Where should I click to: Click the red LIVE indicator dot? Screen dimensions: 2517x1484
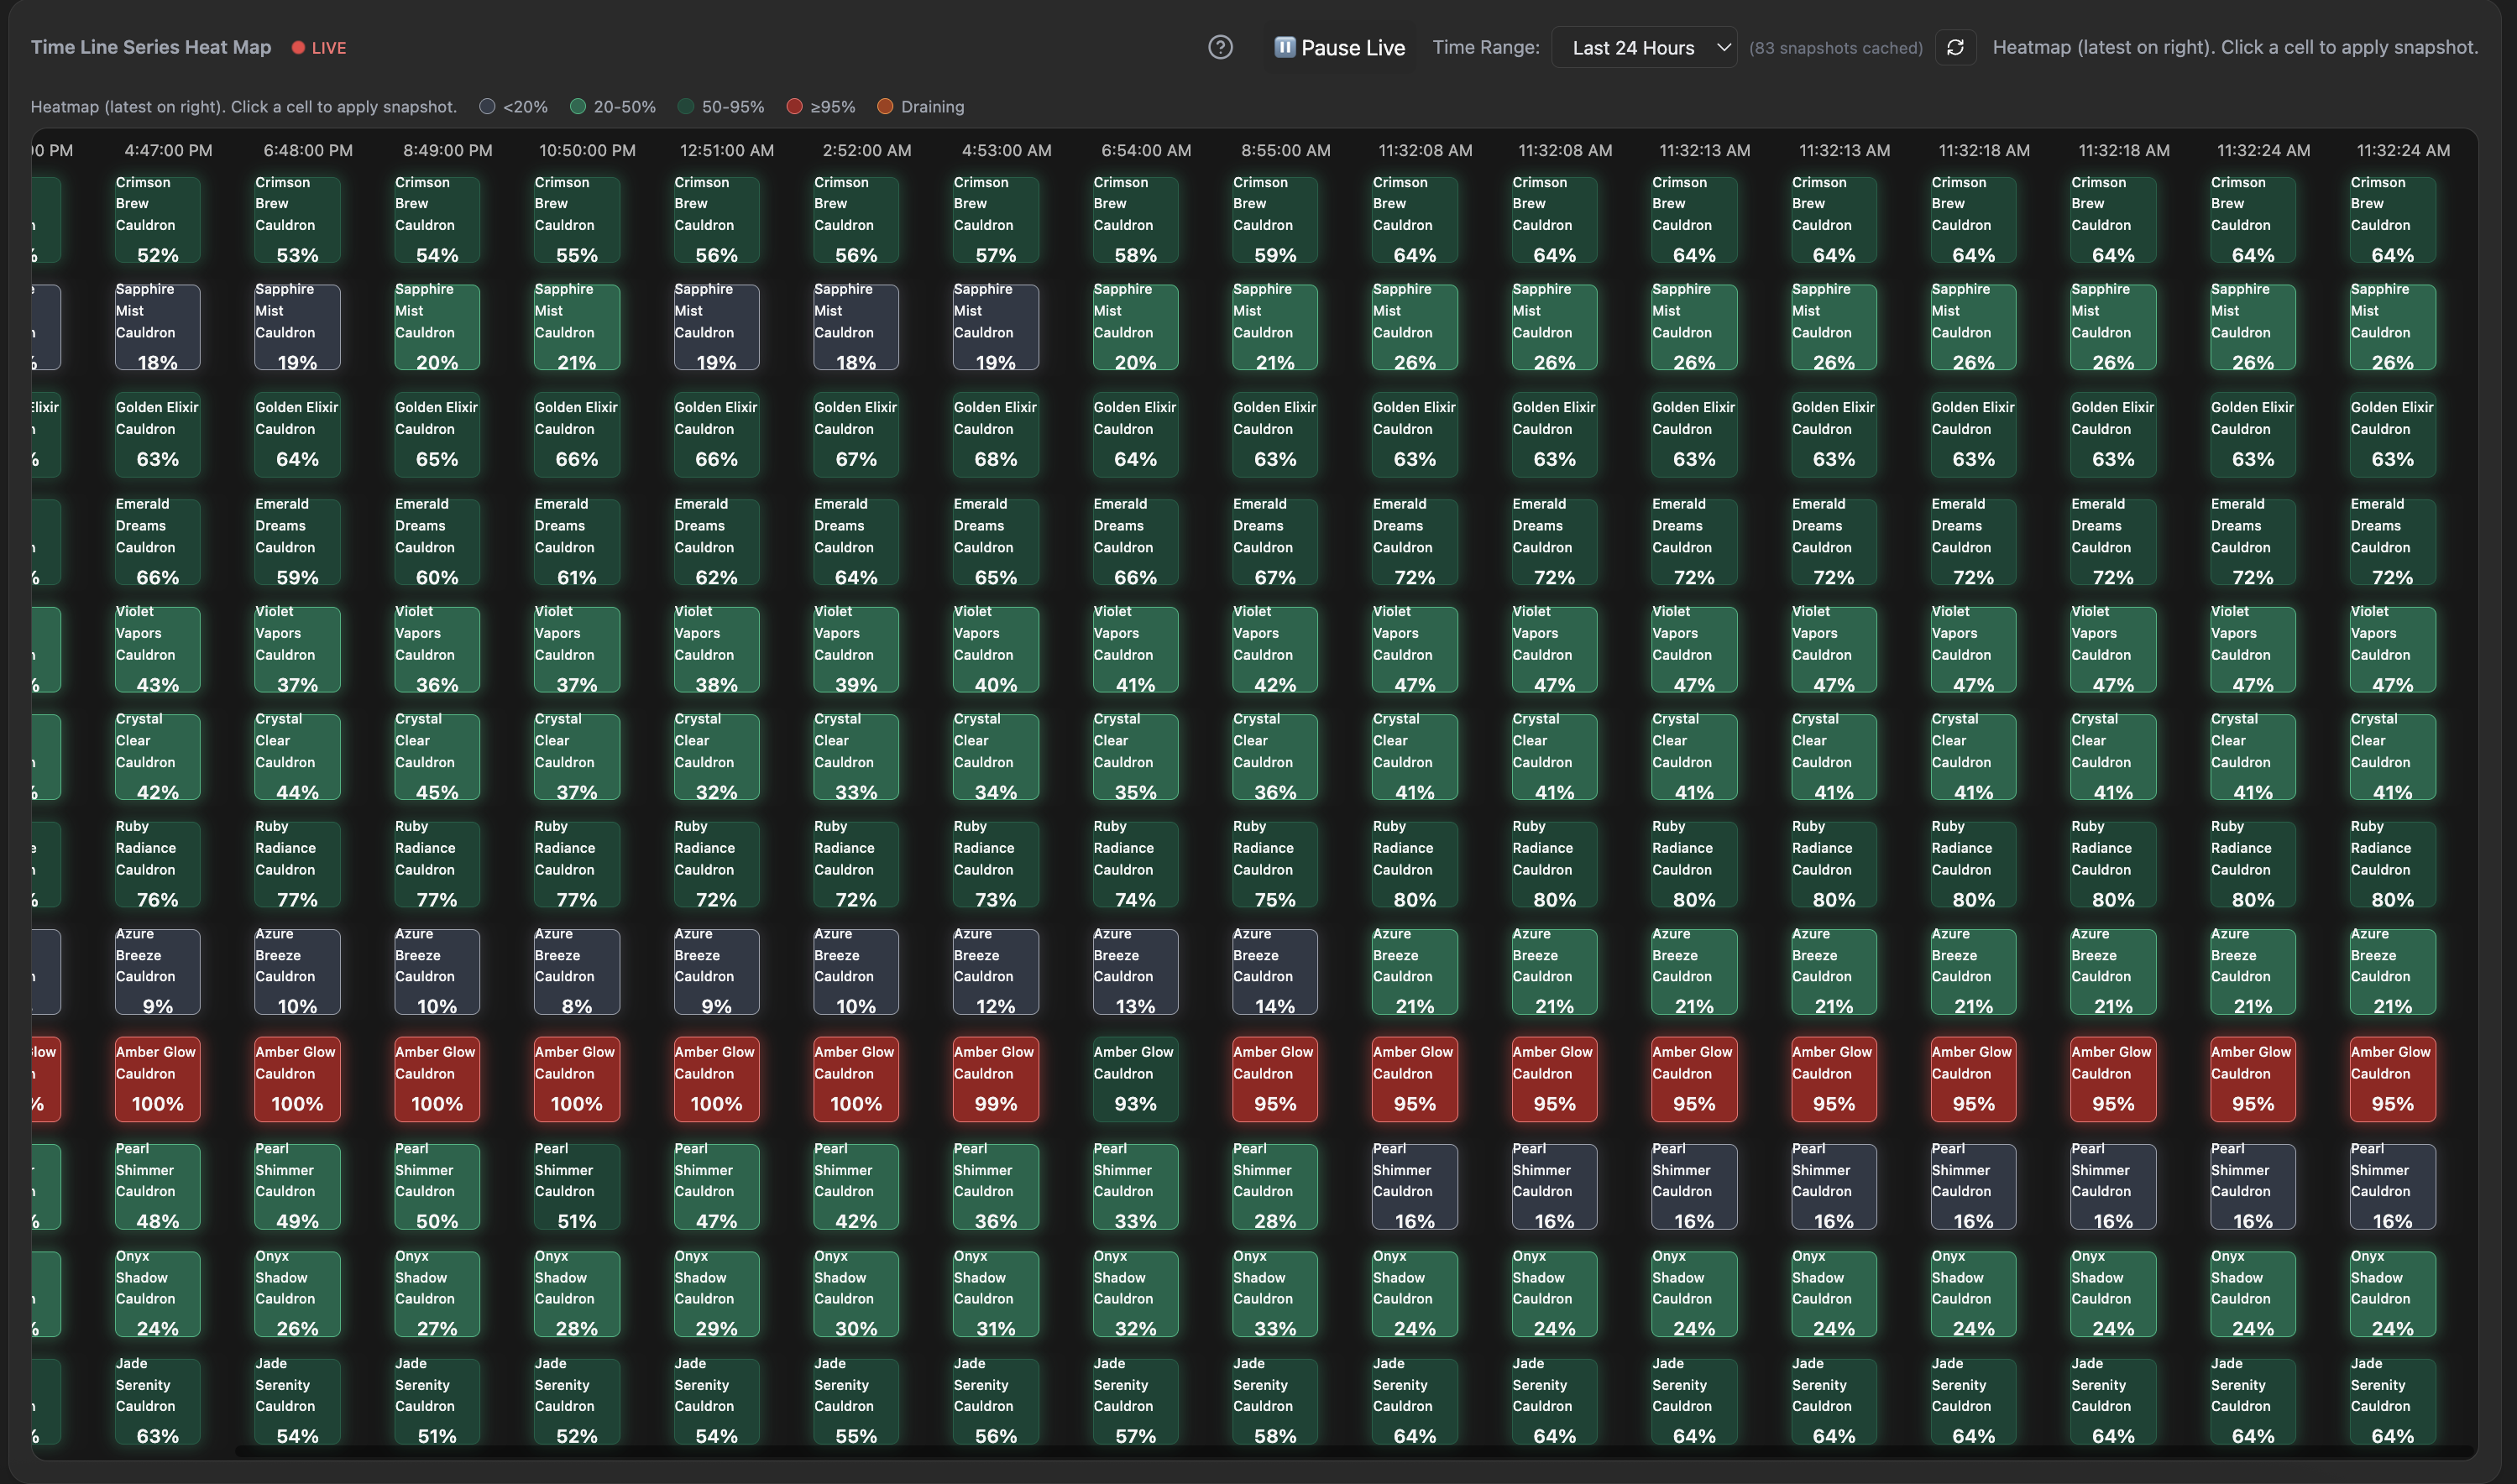click(x=298, y=47)
